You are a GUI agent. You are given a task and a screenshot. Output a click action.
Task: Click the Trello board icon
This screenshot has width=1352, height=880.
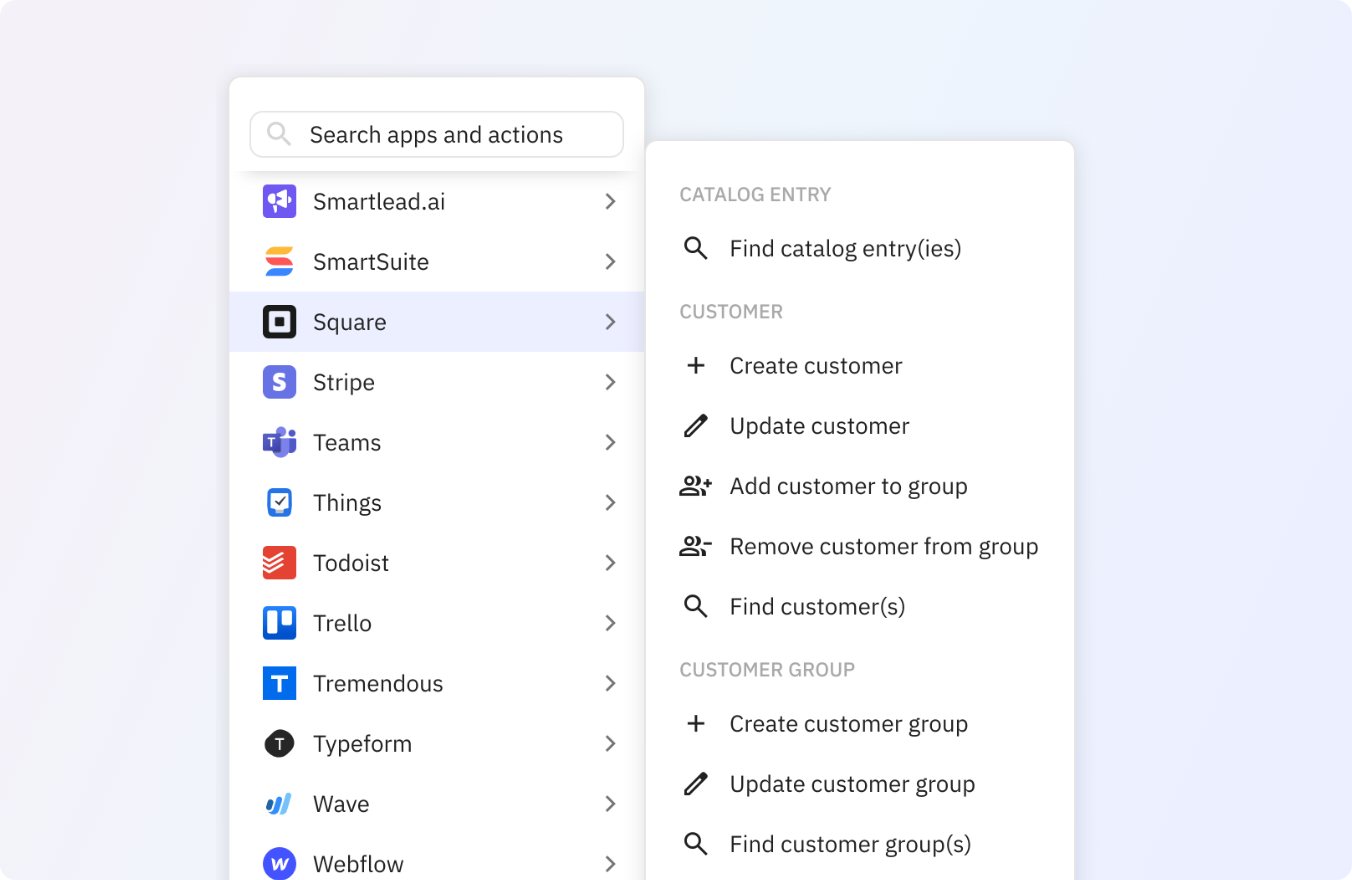tap(279, 623)
